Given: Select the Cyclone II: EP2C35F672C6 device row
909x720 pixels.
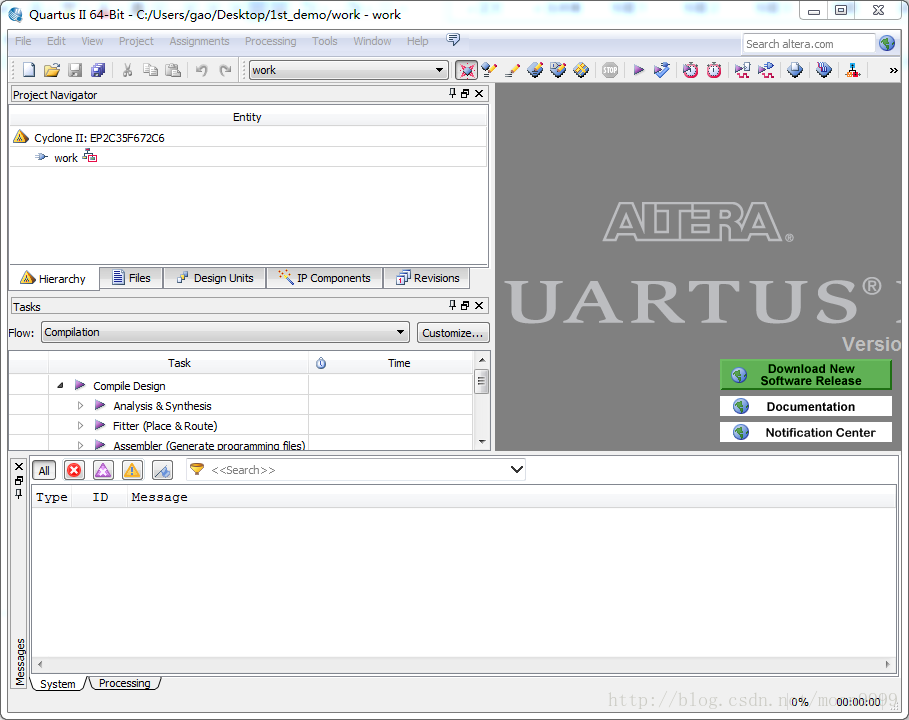Looking at the screenshot, I should 248,137.
